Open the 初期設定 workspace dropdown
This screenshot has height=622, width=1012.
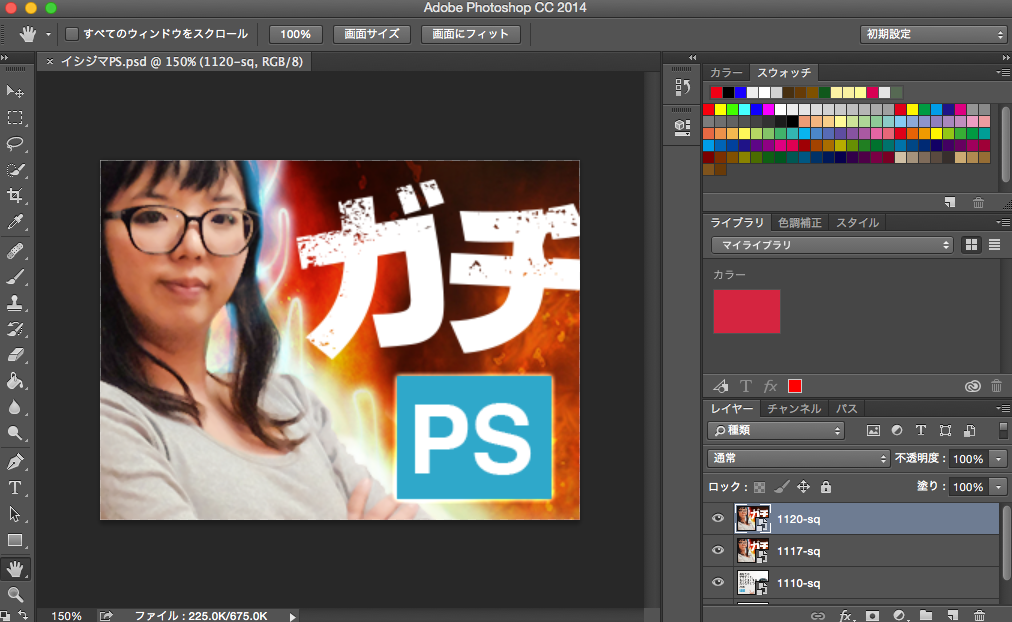[932, 34]
